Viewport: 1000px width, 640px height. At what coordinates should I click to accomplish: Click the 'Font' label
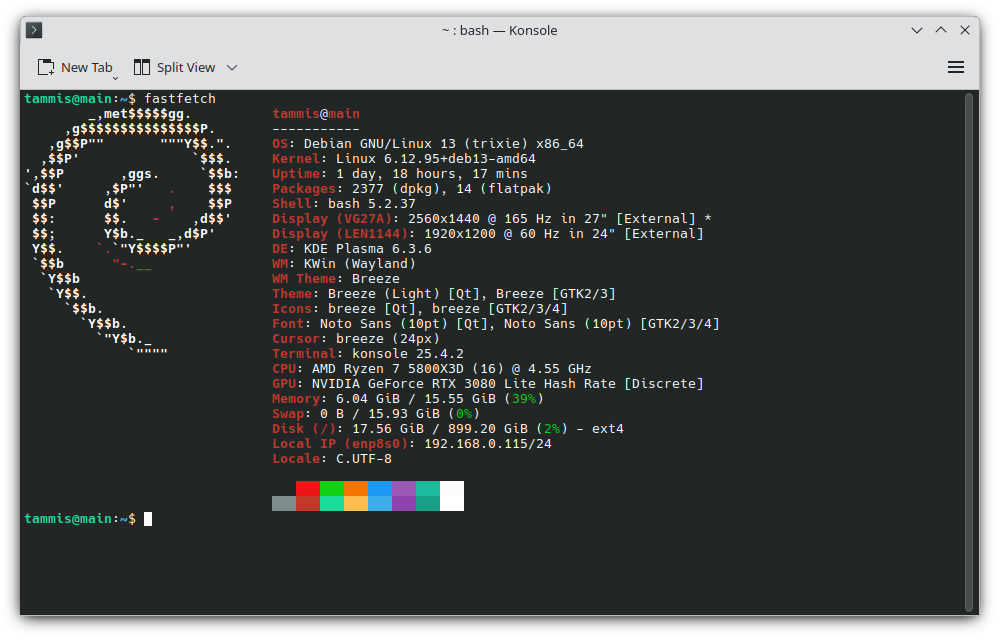pyautogui.click(x=288, y=324)
